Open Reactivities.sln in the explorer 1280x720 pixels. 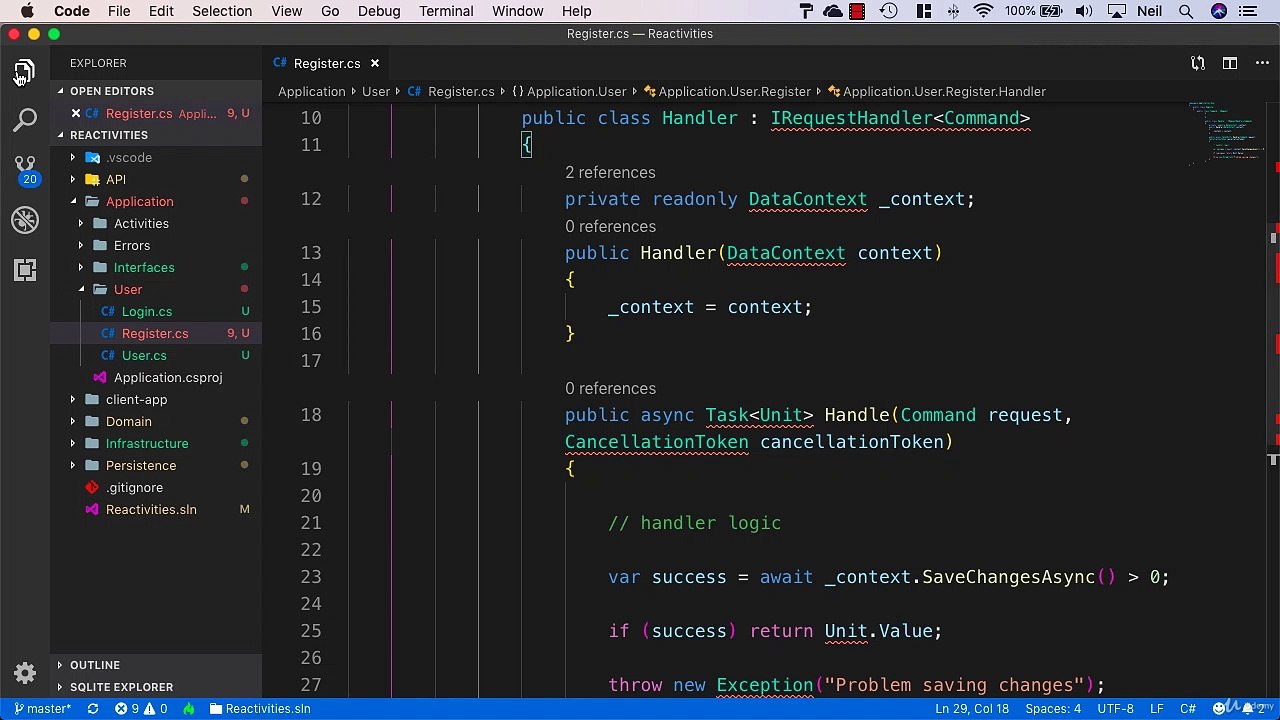(151, 509)
